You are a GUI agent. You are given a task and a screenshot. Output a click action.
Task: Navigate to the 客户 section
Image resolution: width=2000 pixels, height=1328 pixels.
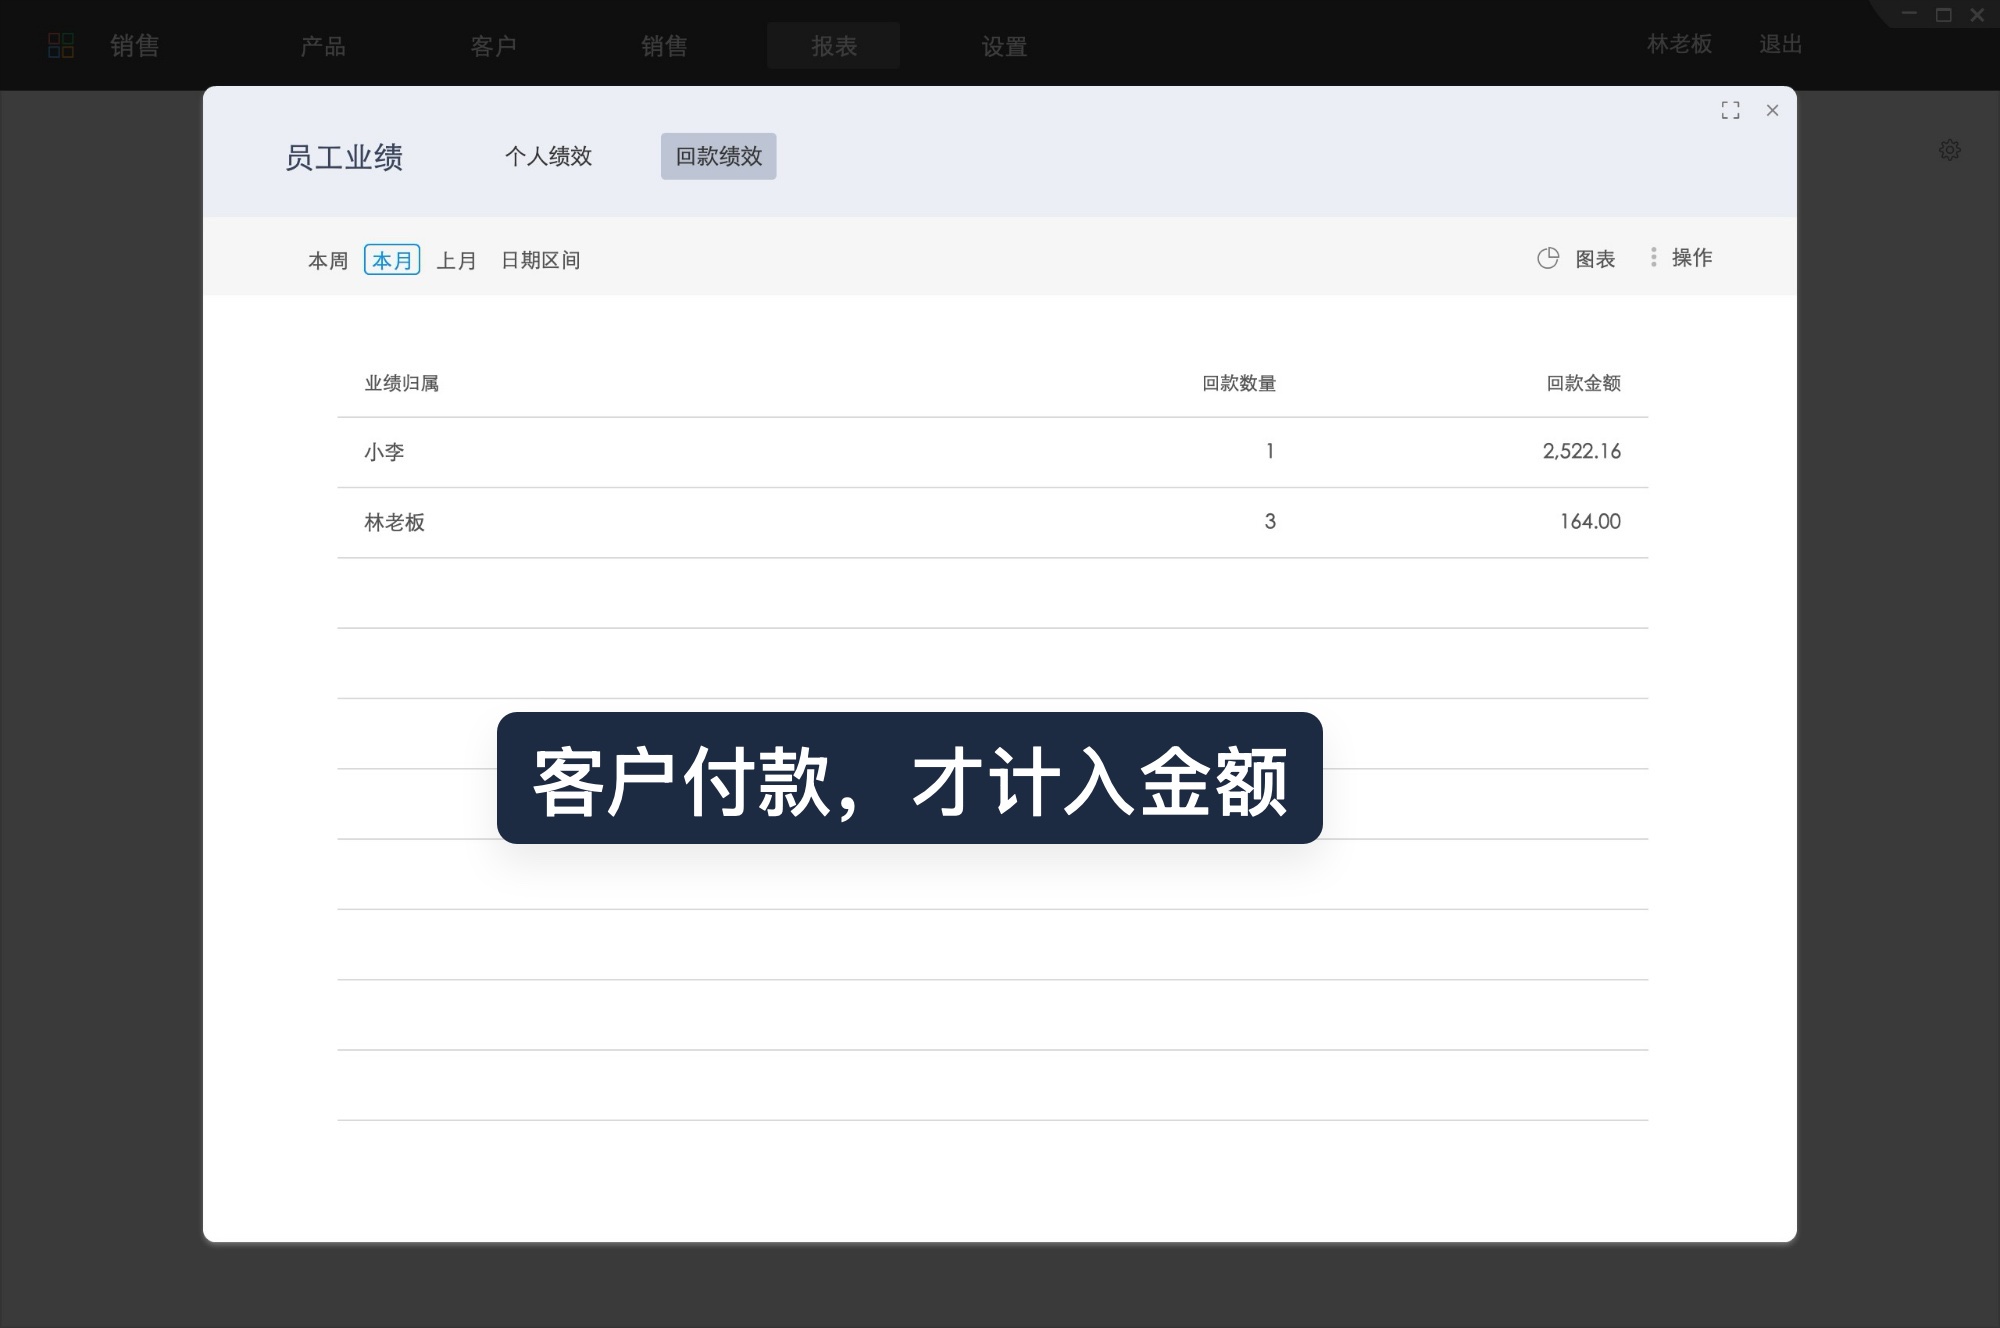(x=492, y=46)
